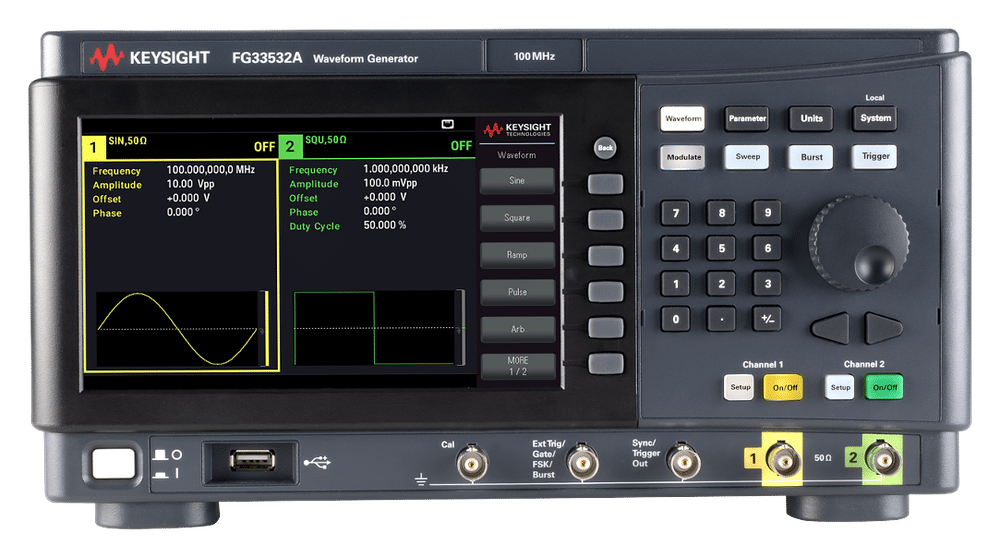Image resolution: width=1000 pixels, height=558 pixels.
Task: Toggle the white power button
Action: pyautogui.click(x=113, y=464)
